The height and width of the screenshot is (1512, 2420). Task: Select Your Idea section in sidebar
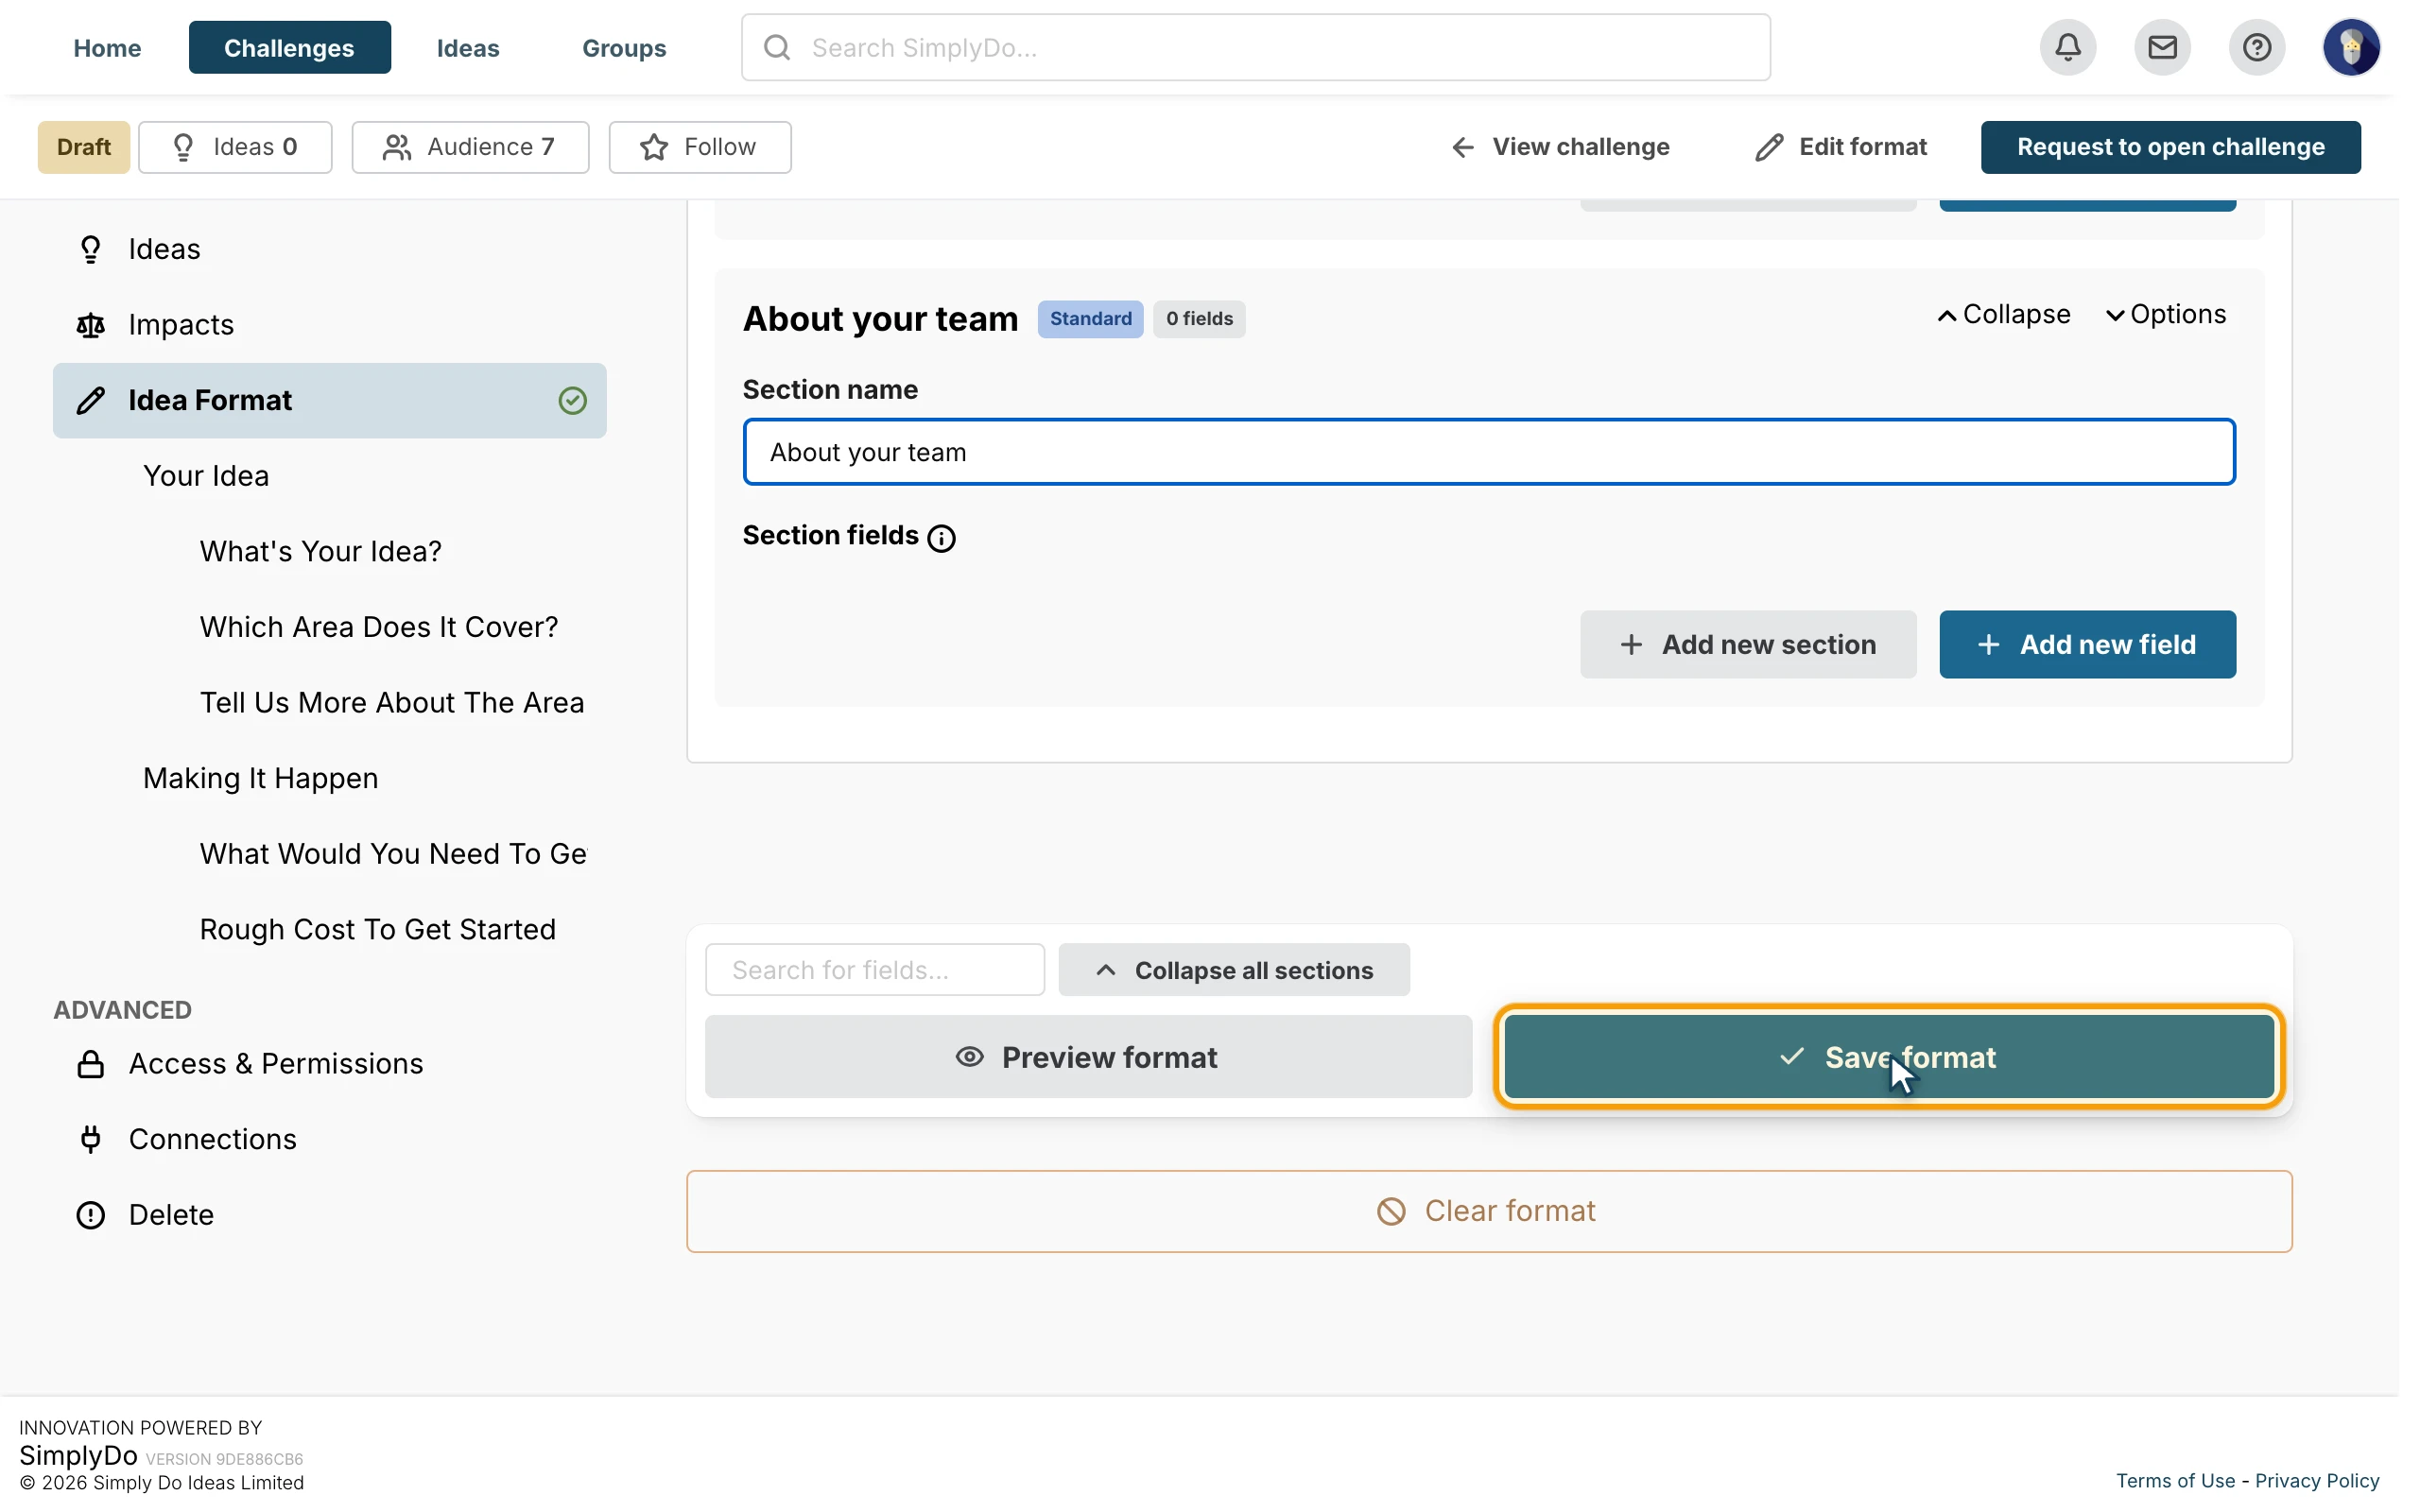pos(206,476)
